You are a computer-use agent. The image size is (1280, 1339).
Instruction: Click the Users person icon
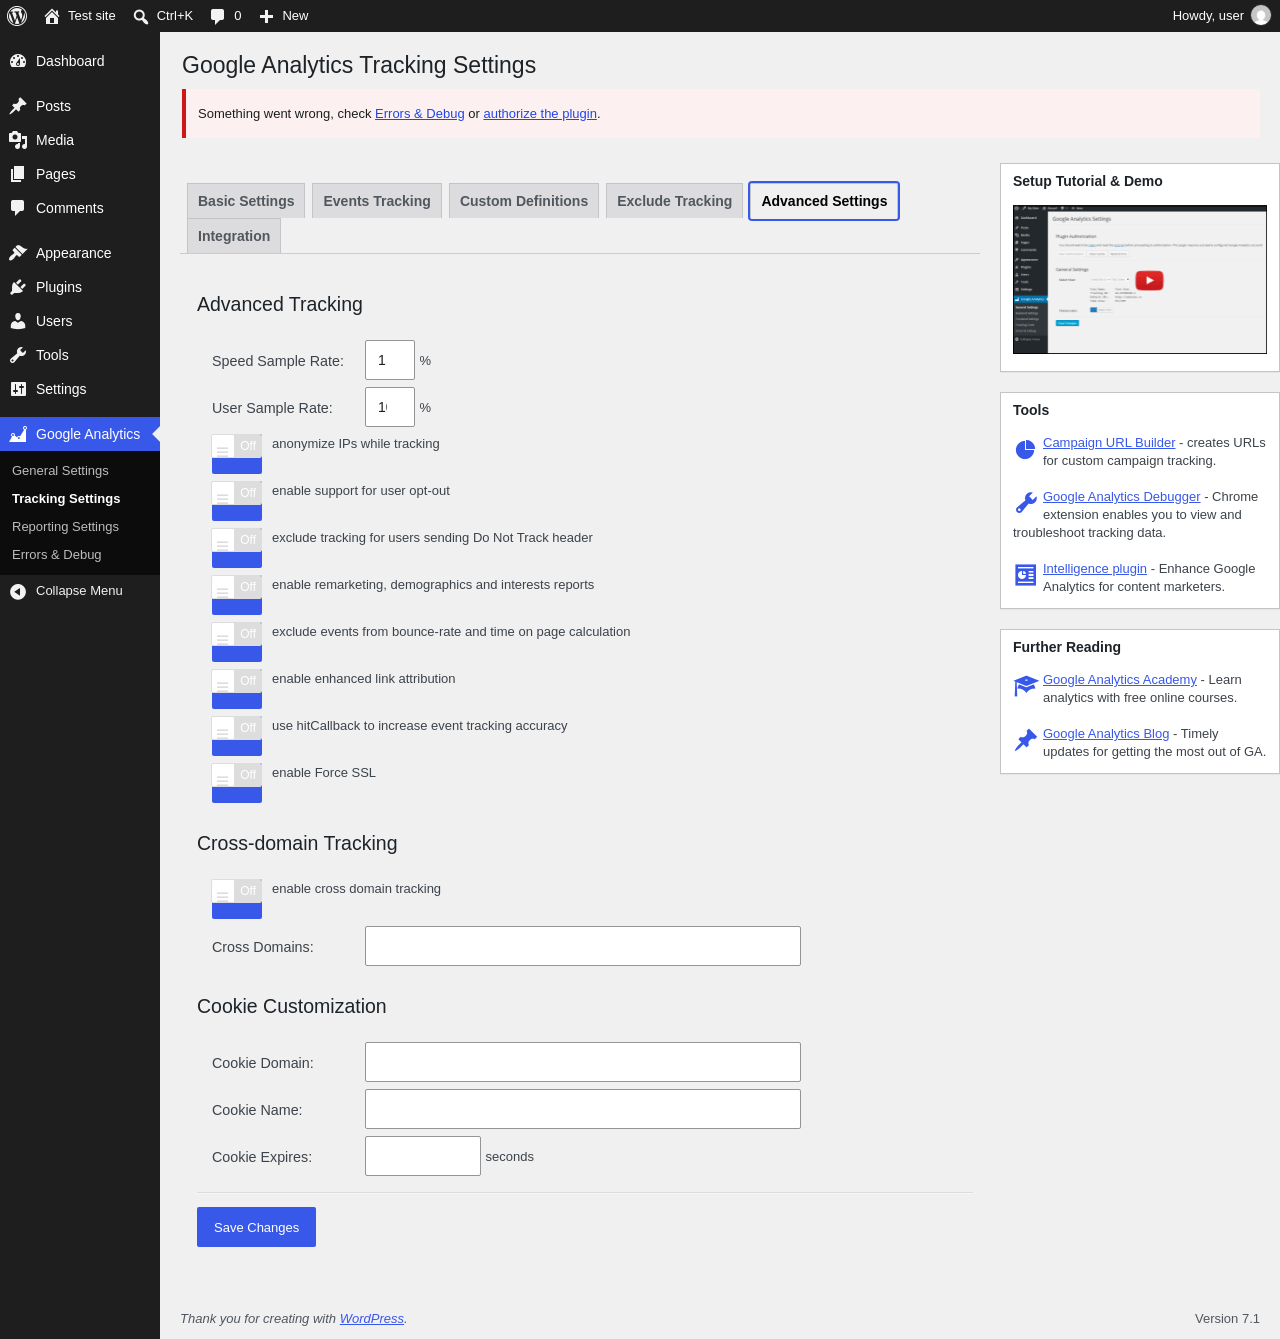18,321
